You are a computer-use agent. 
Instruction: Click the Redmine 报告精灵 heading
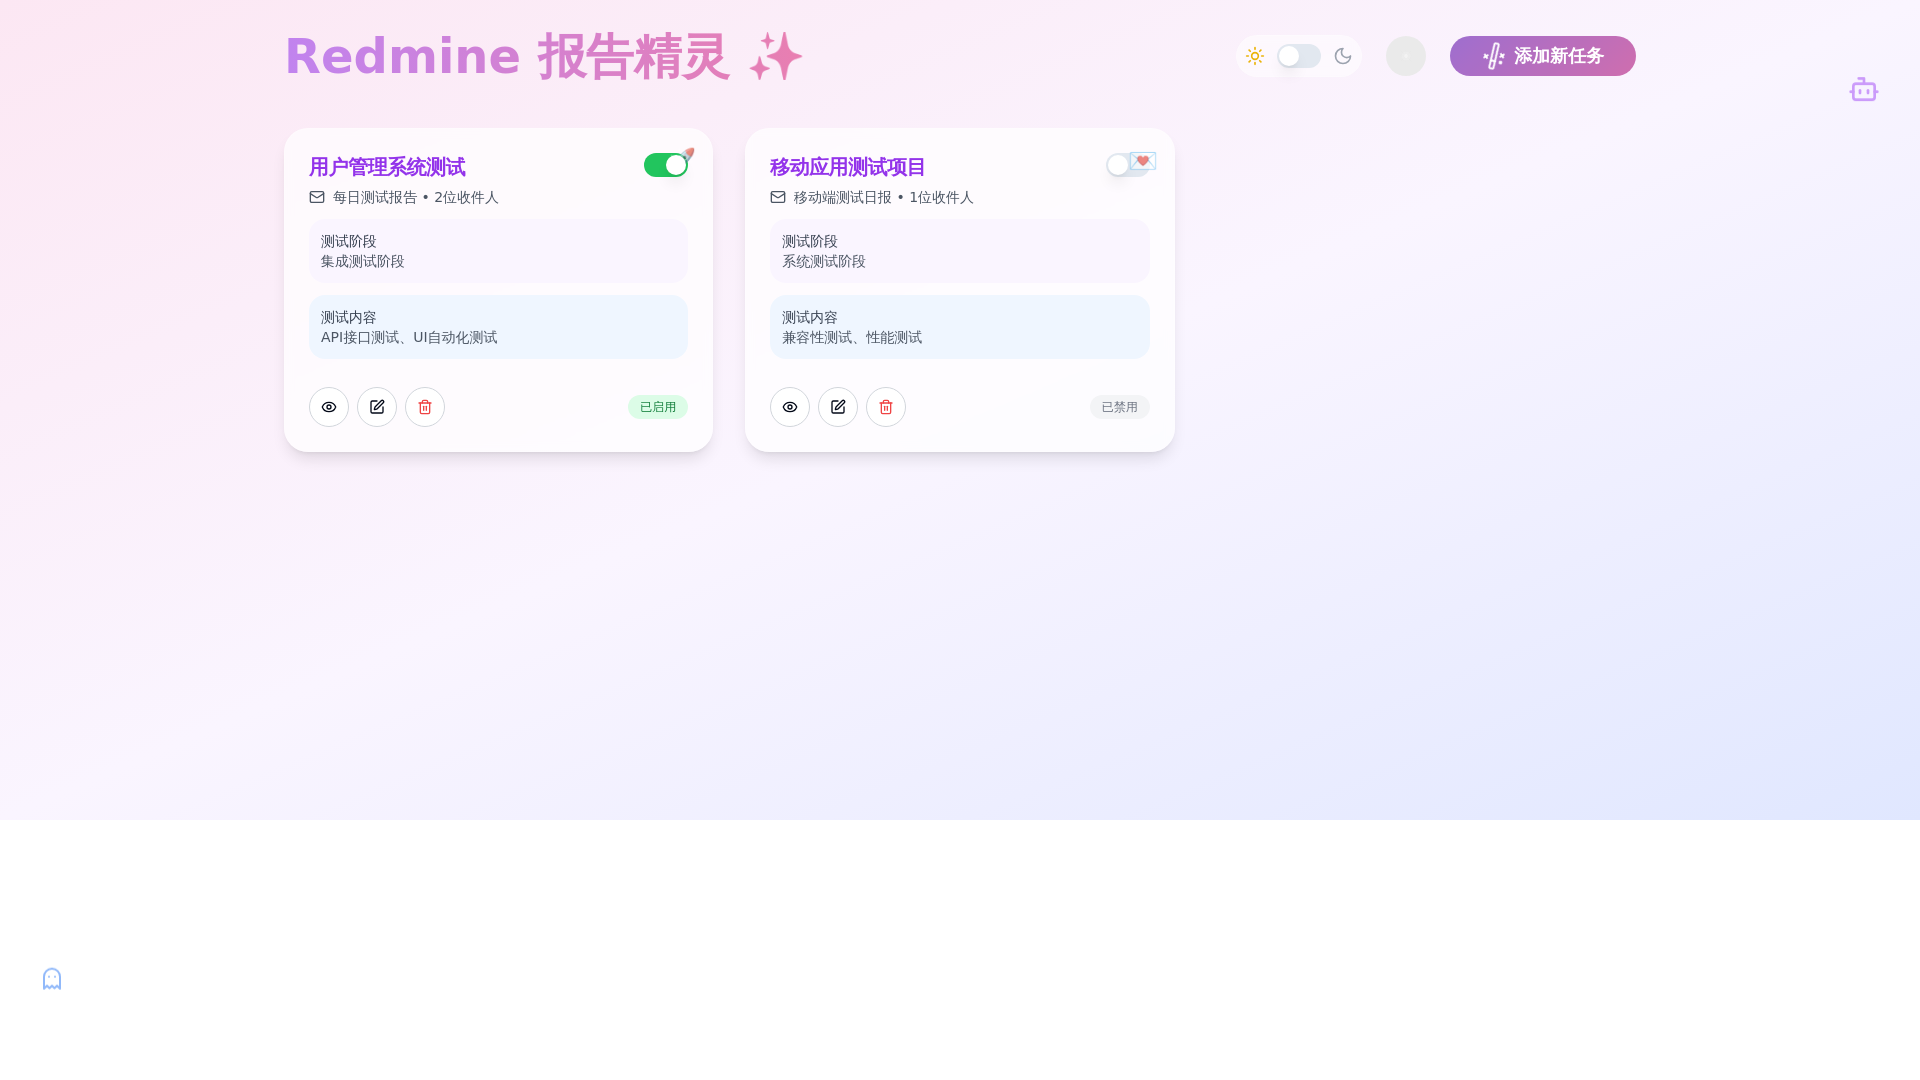pyautogui.click(x=544, y=56)
